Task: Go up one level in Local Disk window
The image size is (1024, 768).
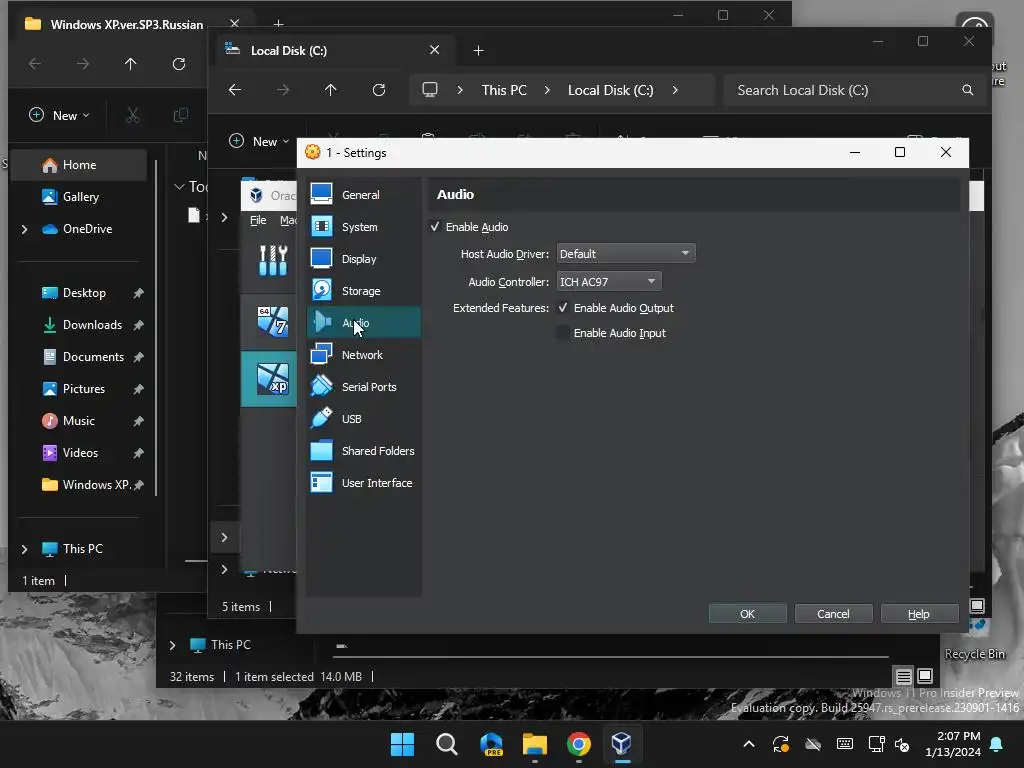Action: (330, 90)
